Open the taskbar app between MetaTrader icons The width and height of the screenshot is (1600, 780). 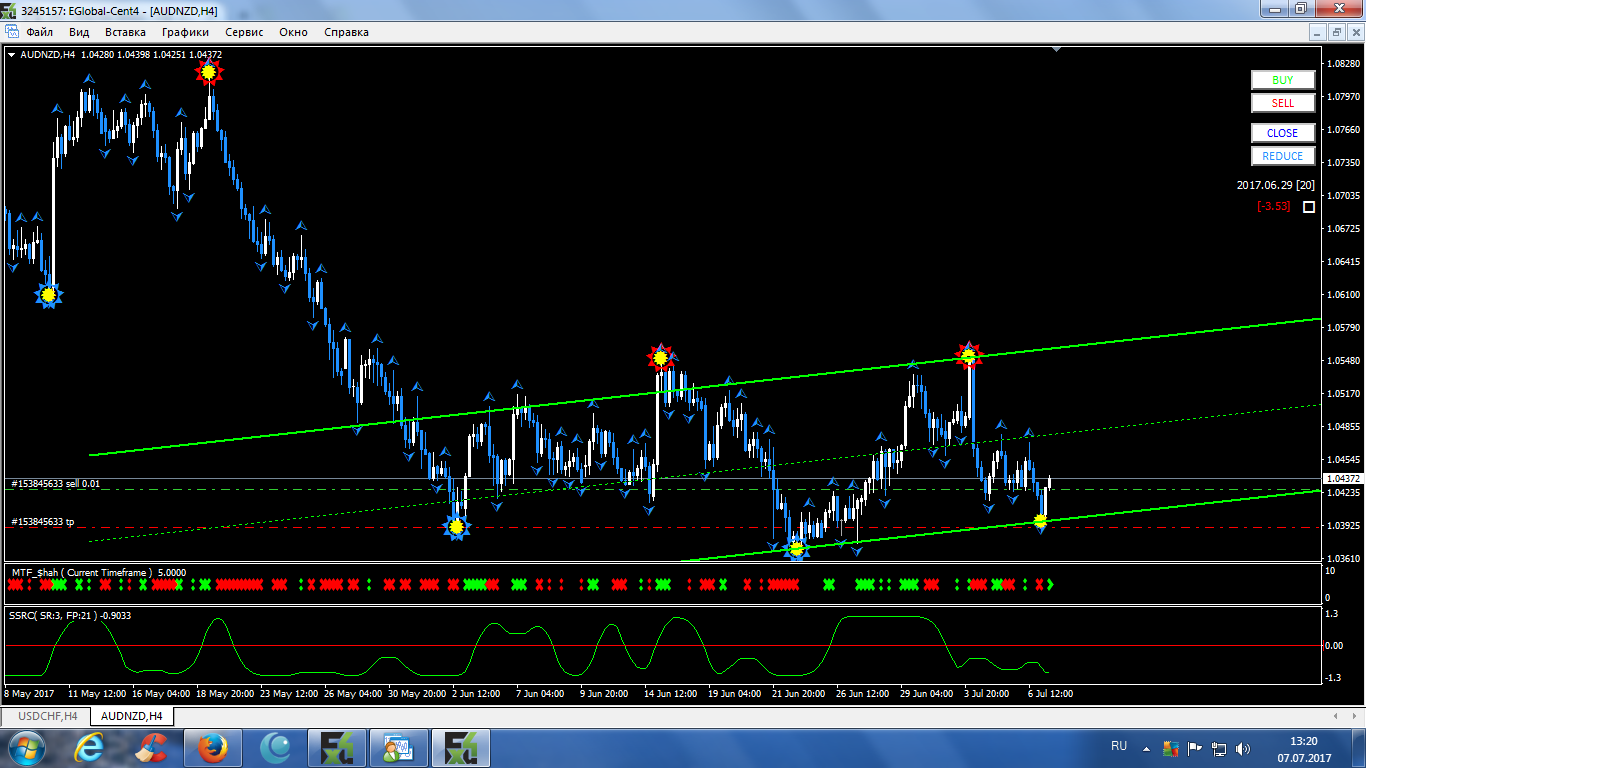399,748
